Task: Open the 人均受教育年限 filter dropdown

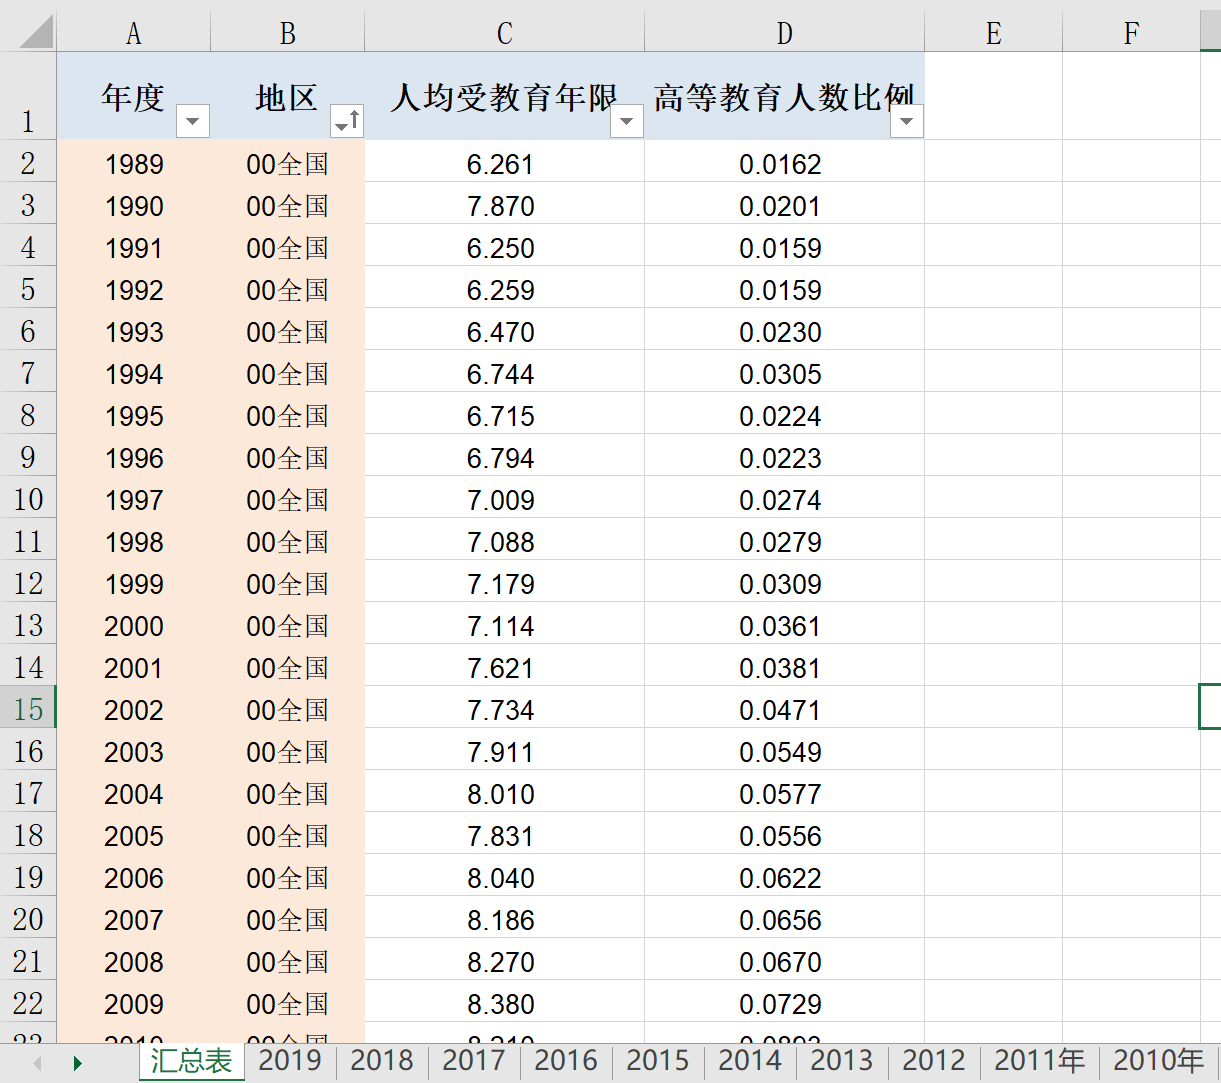Action: 627,121
